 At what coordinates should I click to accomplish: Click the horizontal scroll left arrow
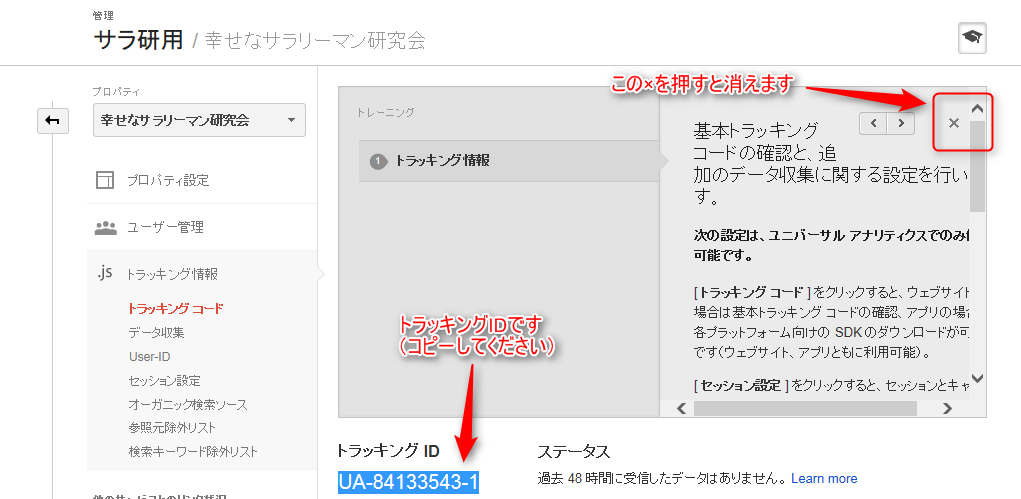[x=682, y=408]
